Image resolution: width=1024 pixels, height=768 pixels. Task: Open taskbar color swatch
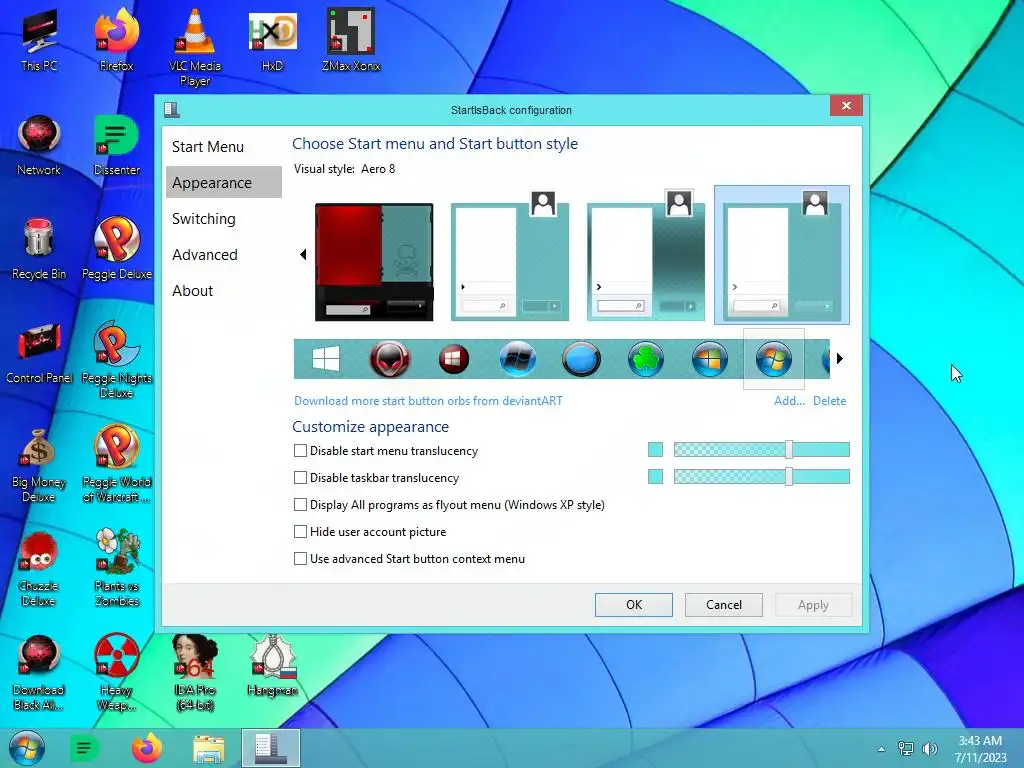[x=656, y=477]
